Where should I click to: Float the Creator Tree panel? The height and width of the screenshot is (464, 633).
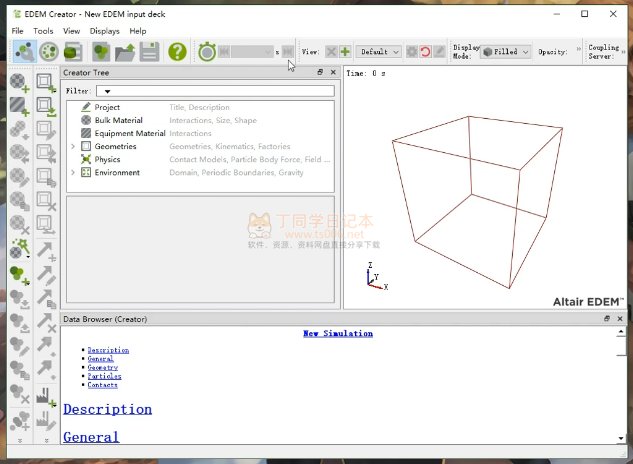[320, 73]
